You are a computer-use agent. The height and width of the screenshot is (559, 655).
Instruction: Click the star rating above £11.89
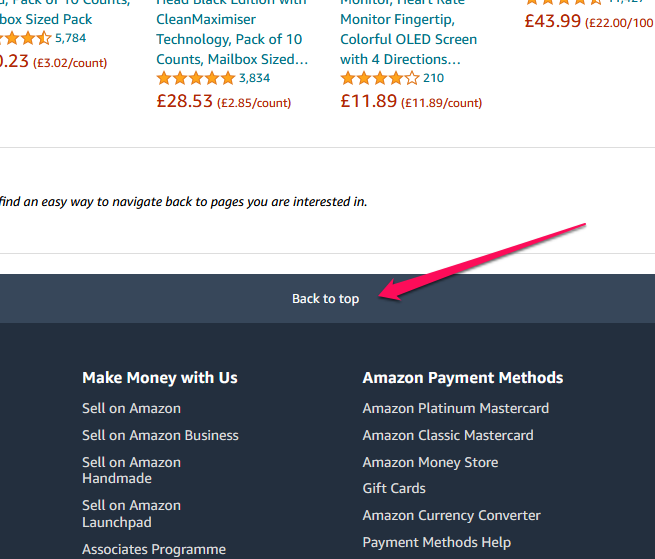click(x=379, y=78)
